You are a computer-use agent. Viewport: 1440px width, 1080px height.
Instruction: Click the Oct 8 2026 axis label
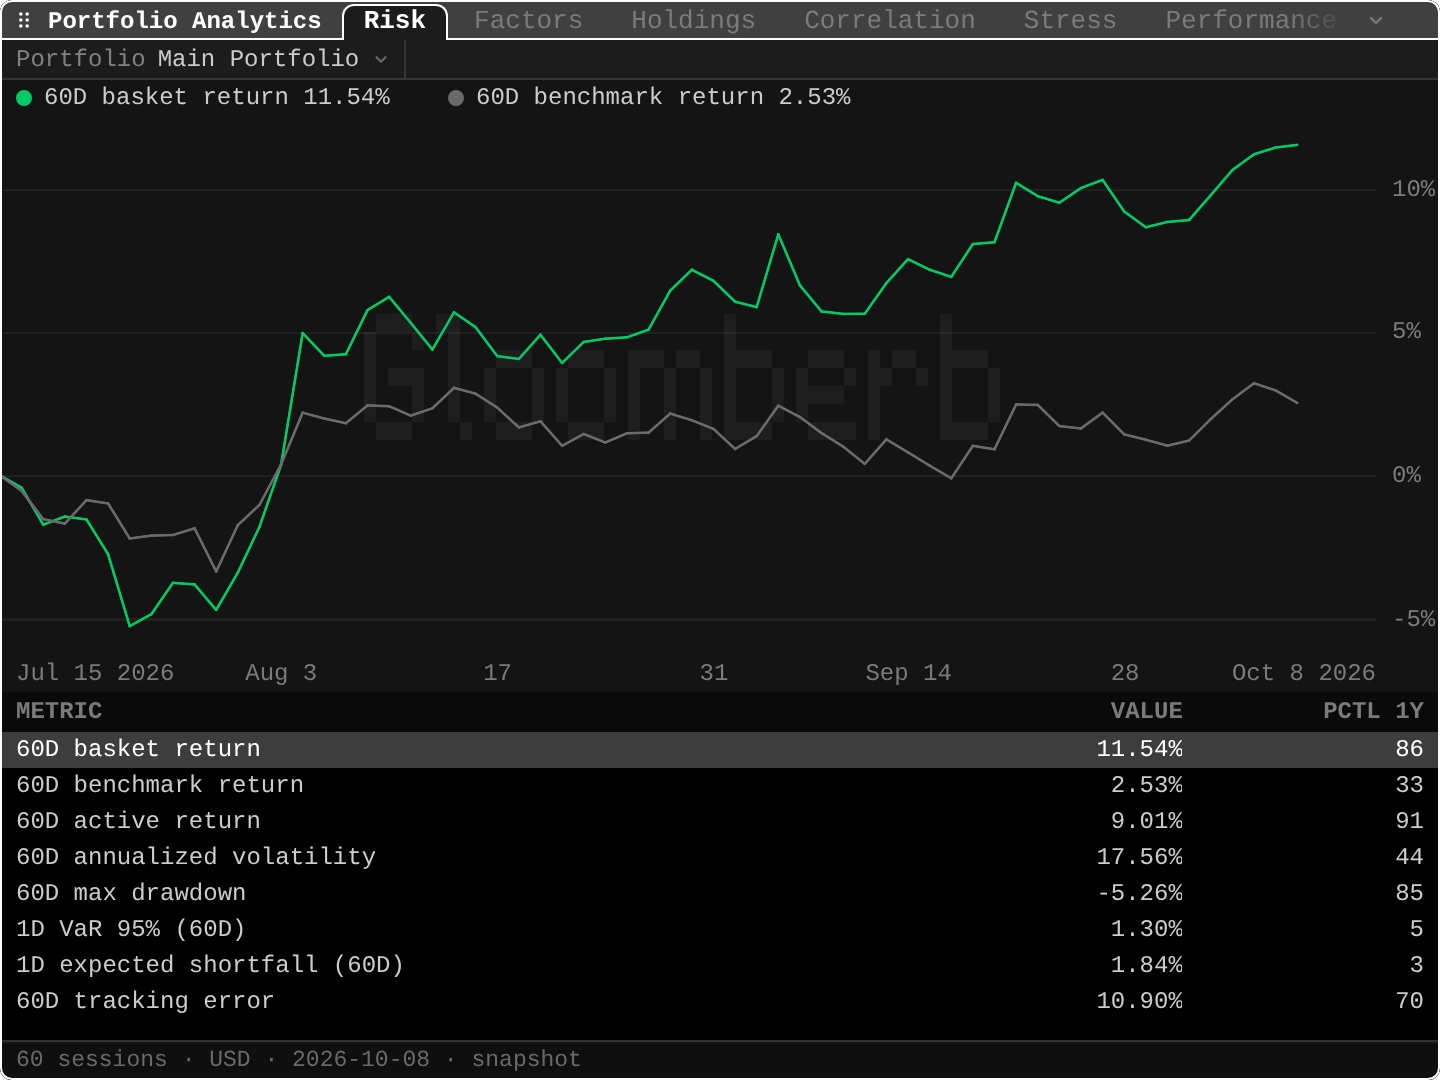point(1303,673)
